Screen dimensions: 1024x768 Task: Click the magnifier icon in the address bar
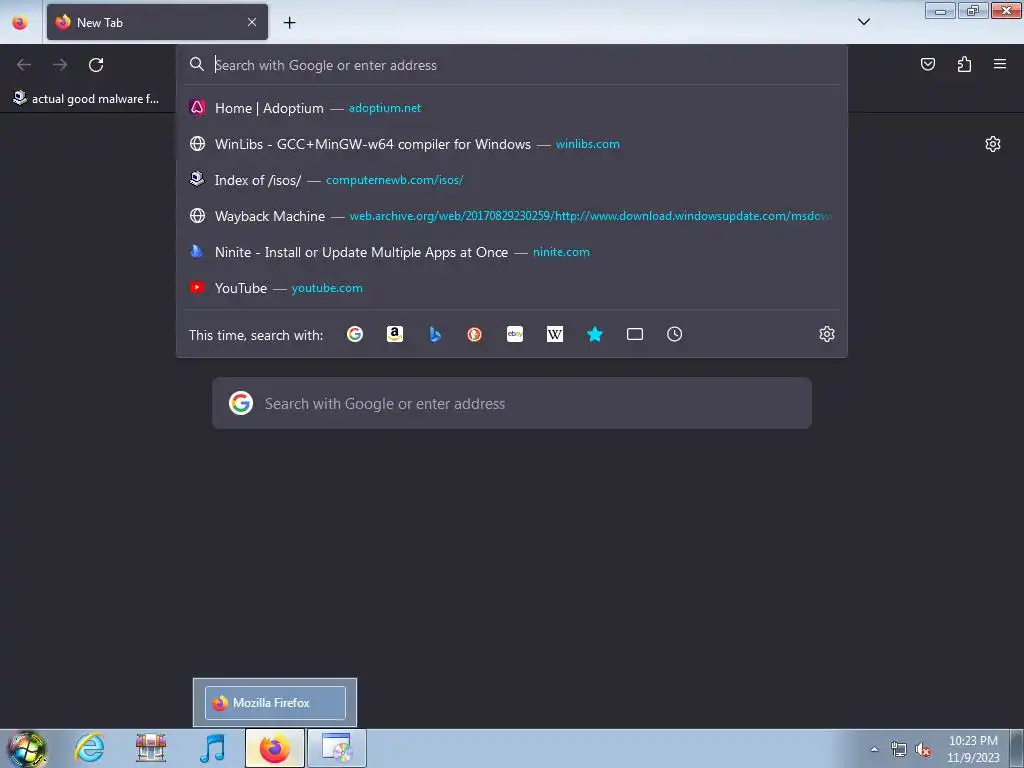(x=197, y=64)
